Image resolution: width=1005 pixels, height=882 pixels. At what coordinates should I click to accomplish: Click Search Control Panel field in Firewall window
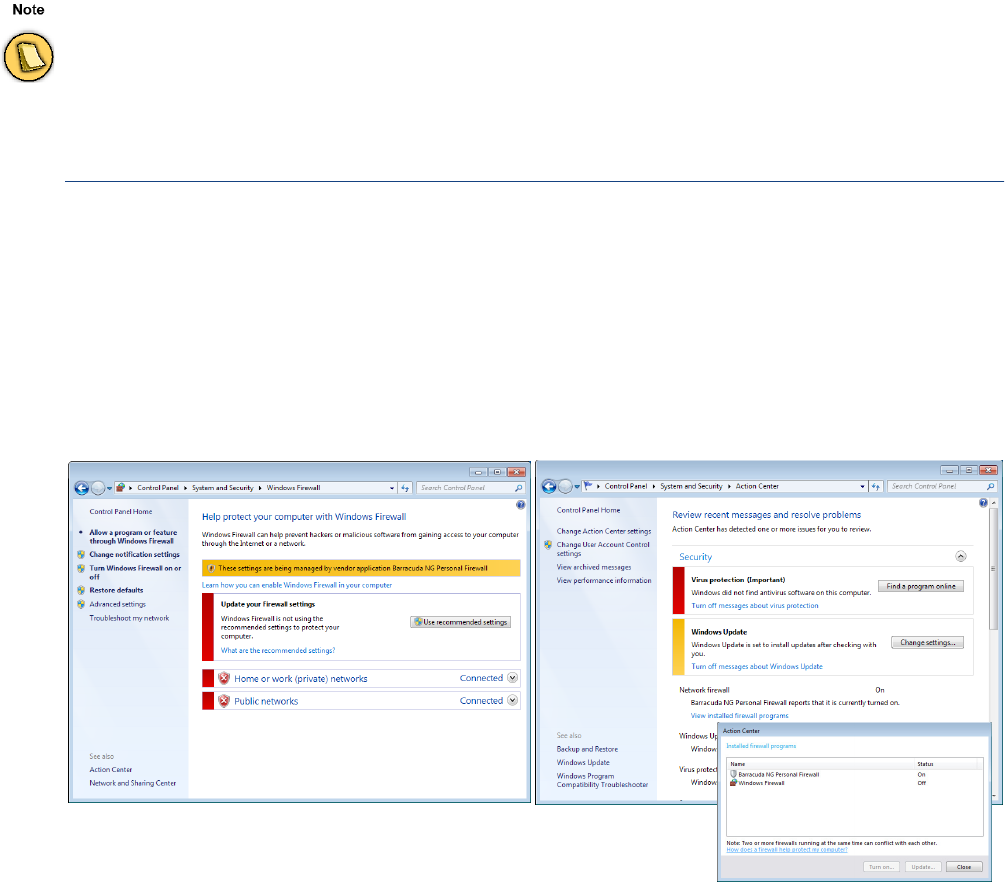point(471,488)
